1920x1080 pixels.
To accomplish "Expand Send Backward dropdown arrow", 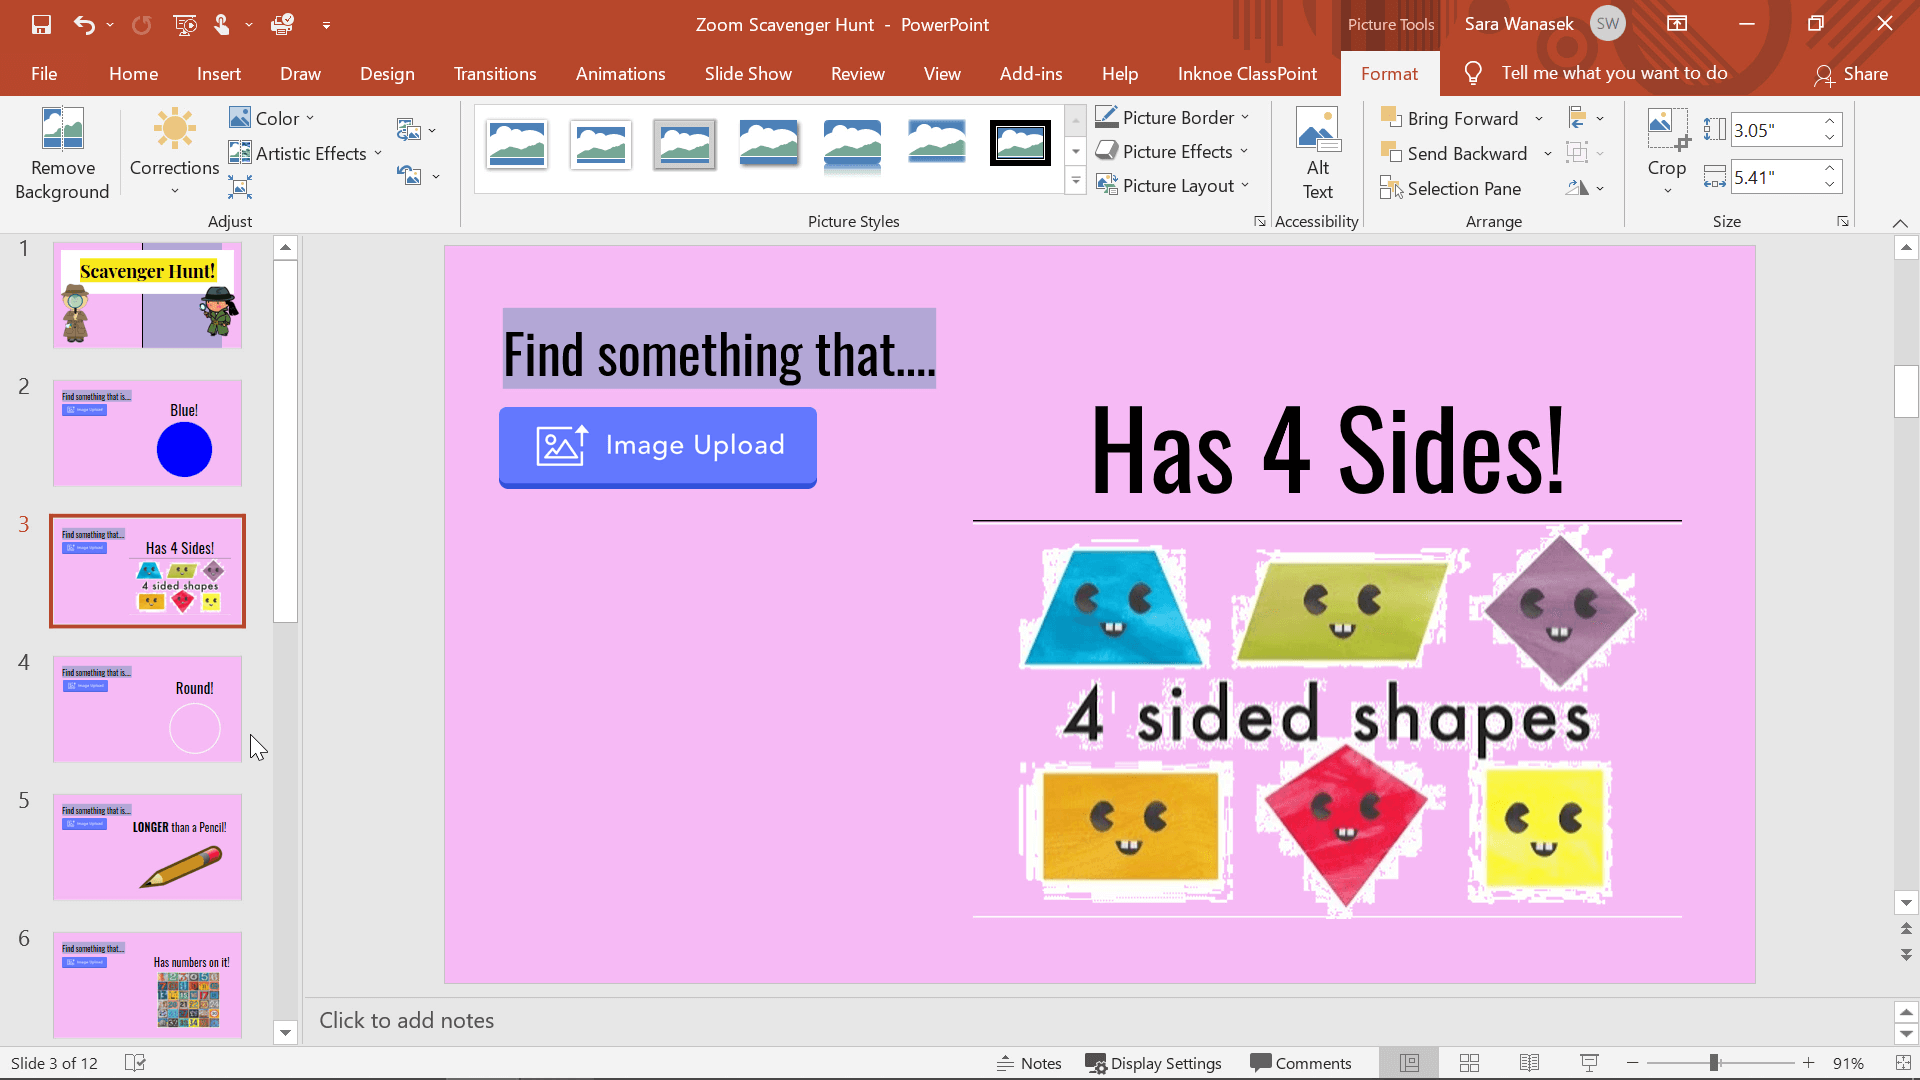I will [1547, 154].
